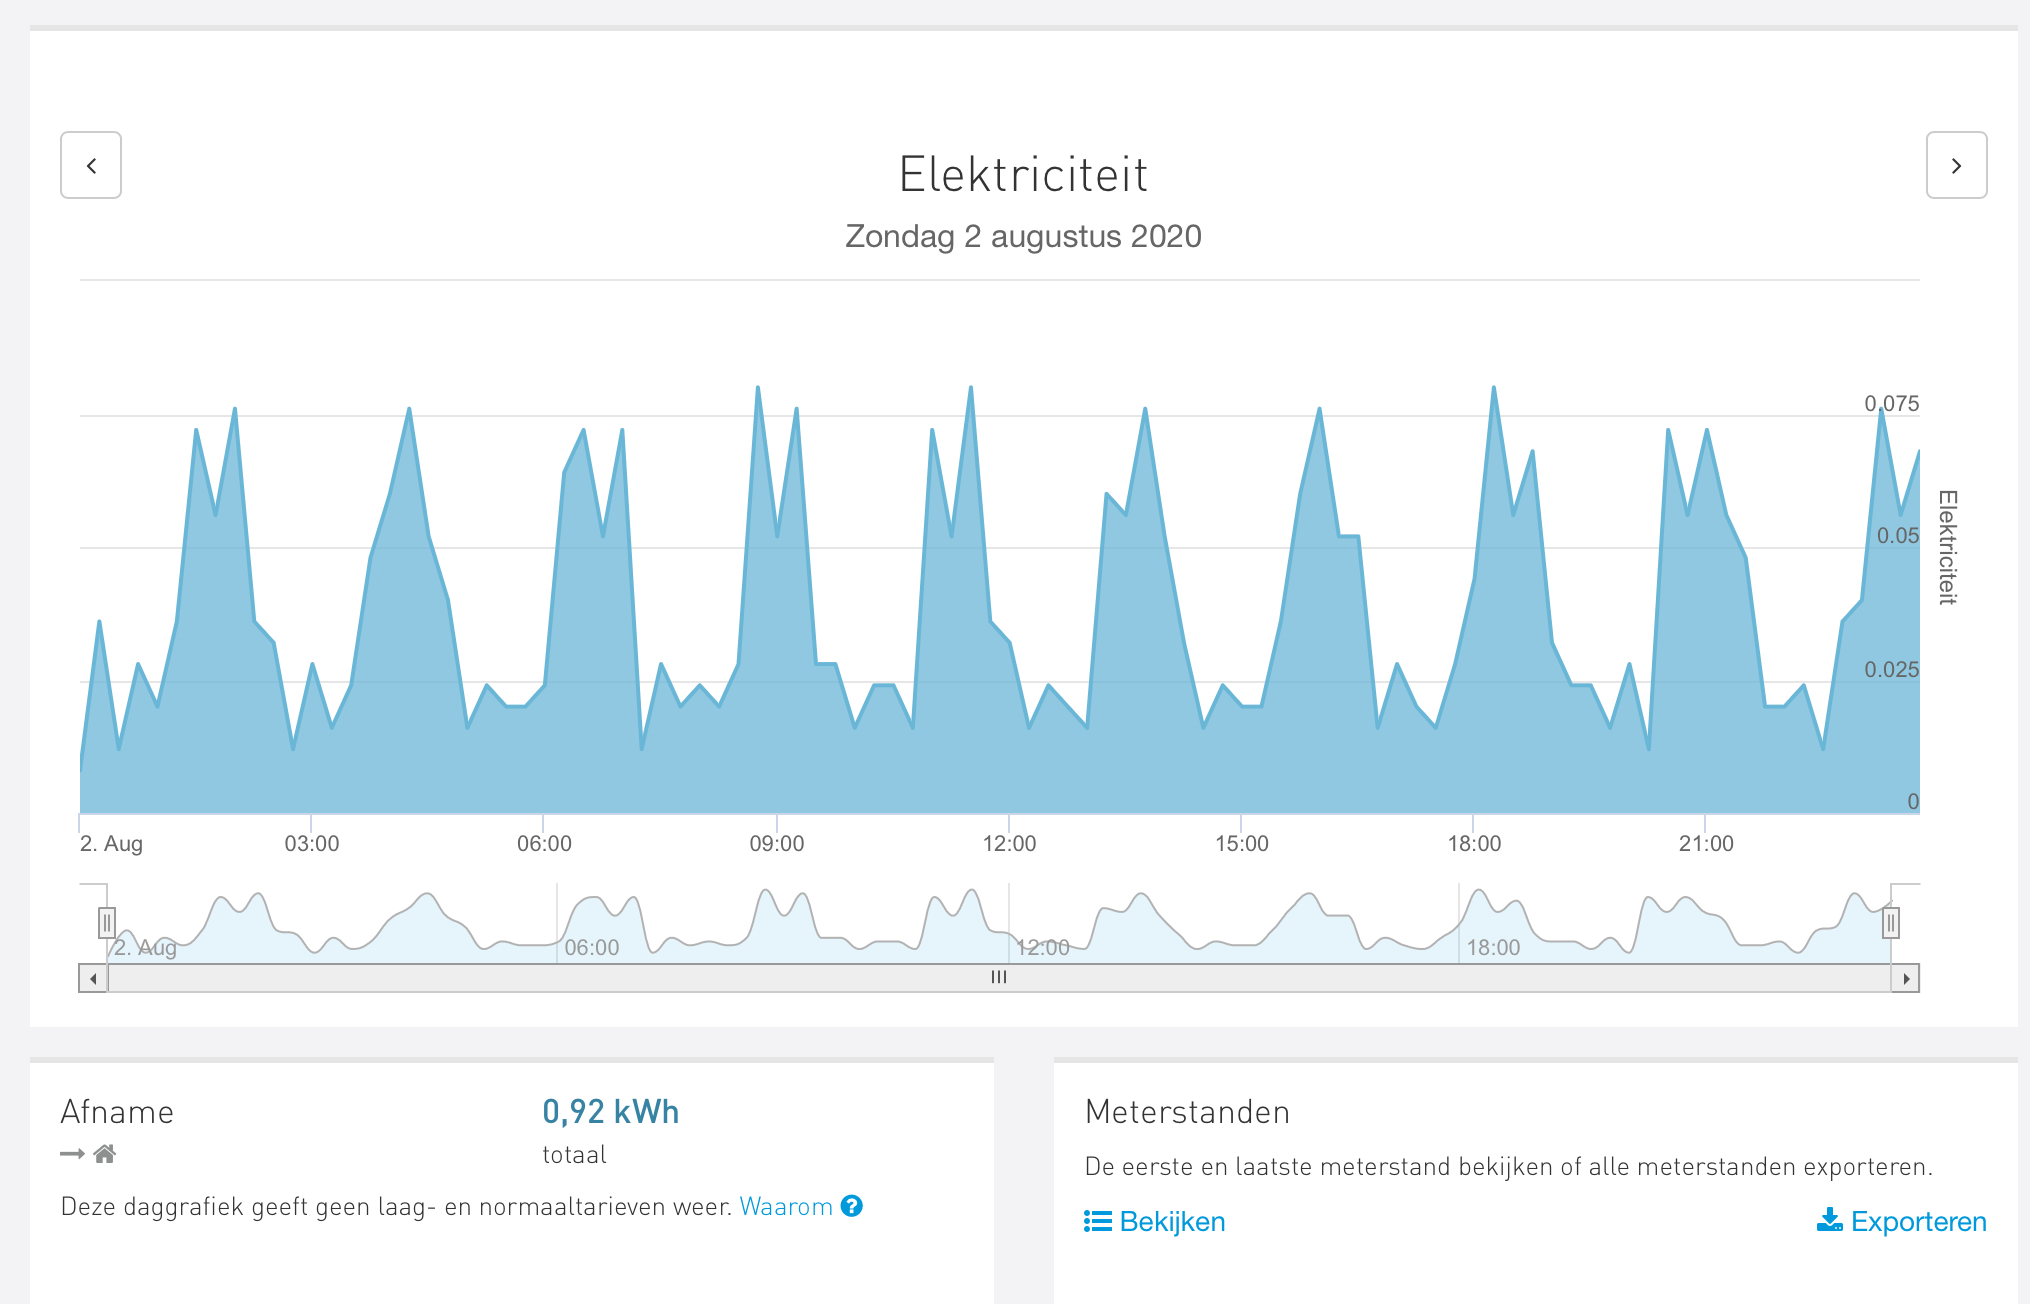Click the house icon under Afname
Screen dimensions: 2030x1304
coord(105,1154)
